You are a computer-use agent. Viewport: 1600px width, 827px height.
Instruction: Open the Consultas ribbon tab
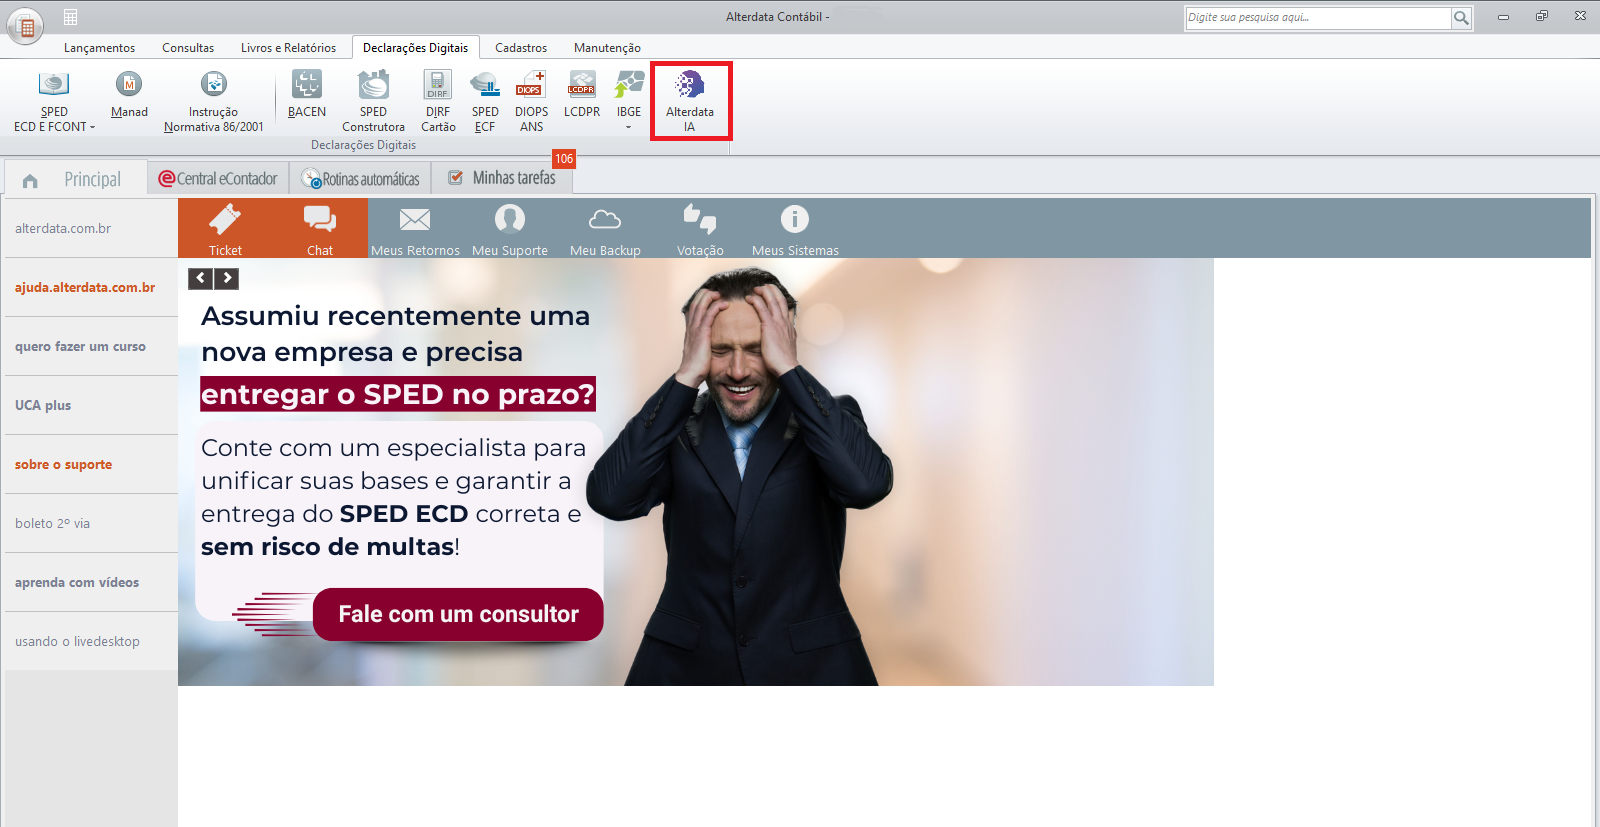coord(188,48)
